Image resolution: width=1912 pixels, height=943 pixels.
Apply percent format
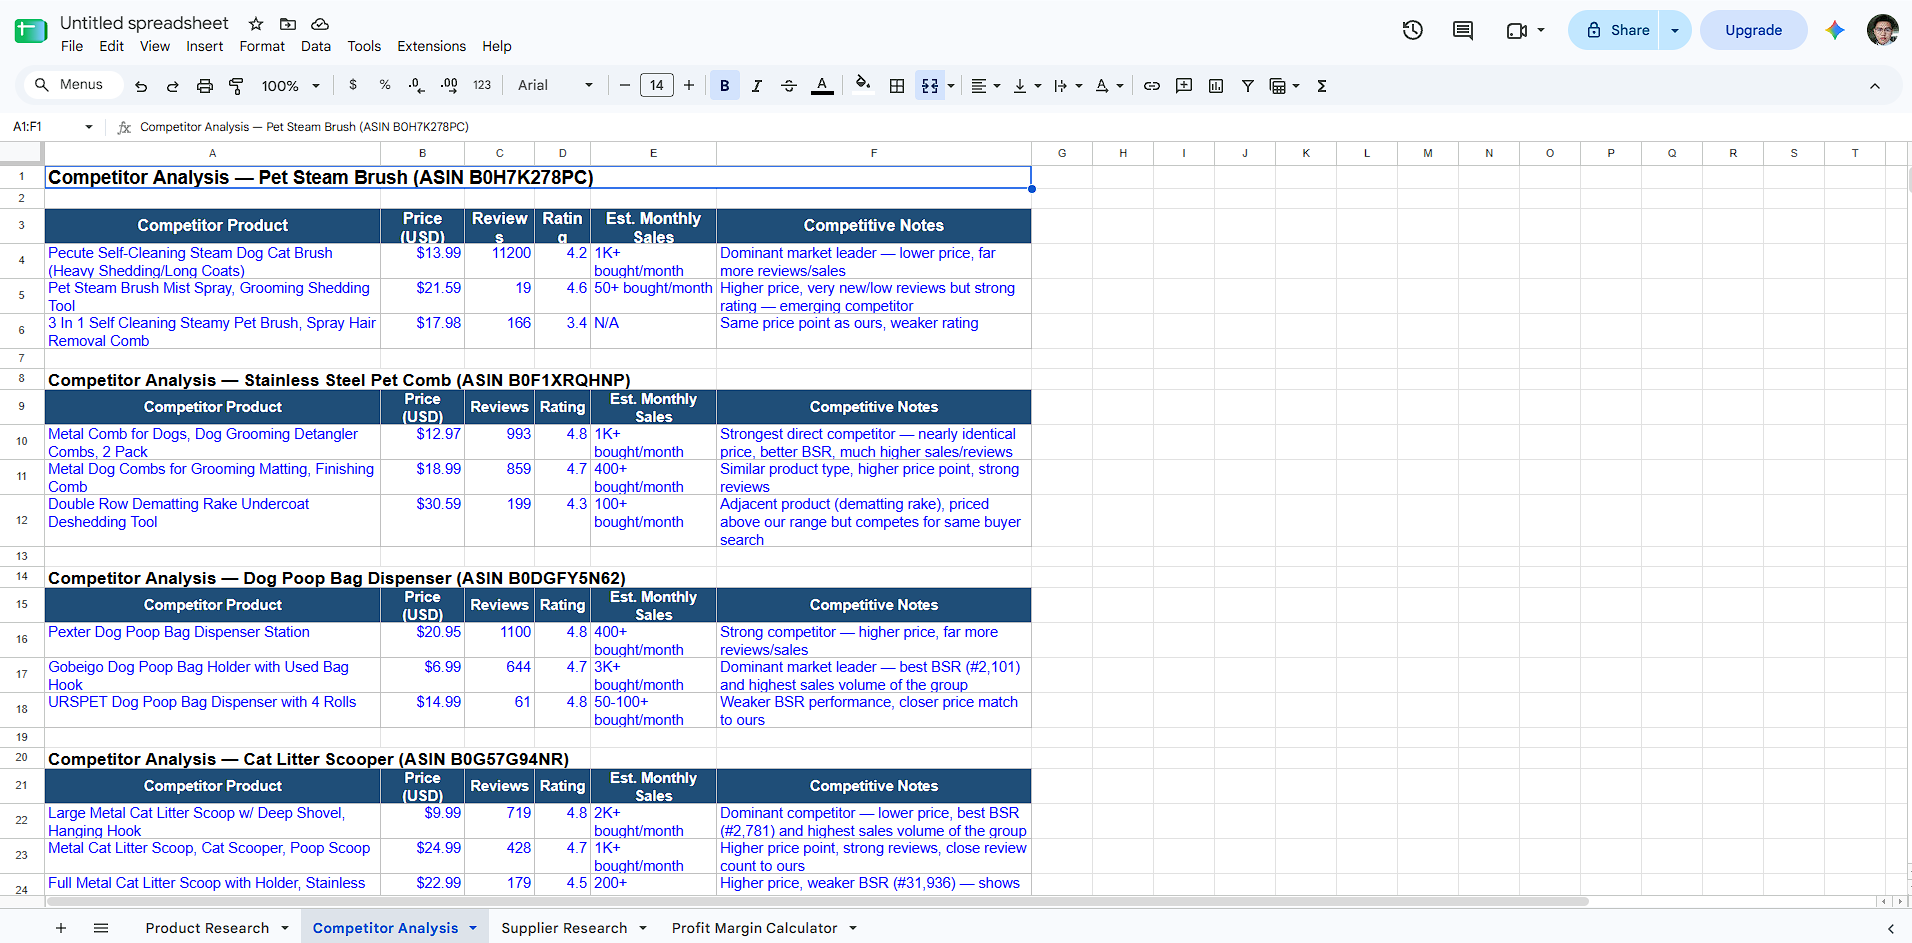coord(385,85)
